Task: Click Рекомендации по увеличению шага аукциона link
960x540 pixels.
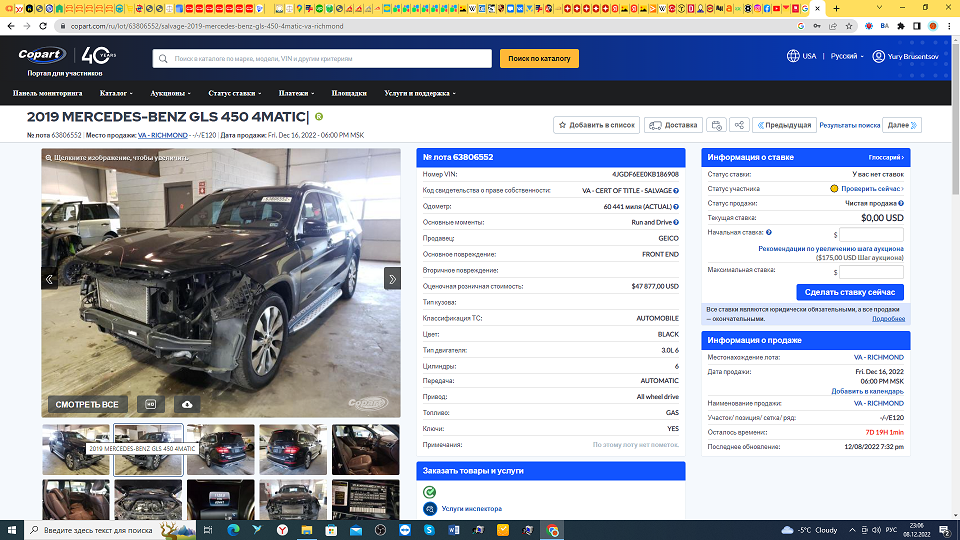Action: coord(831,249)
